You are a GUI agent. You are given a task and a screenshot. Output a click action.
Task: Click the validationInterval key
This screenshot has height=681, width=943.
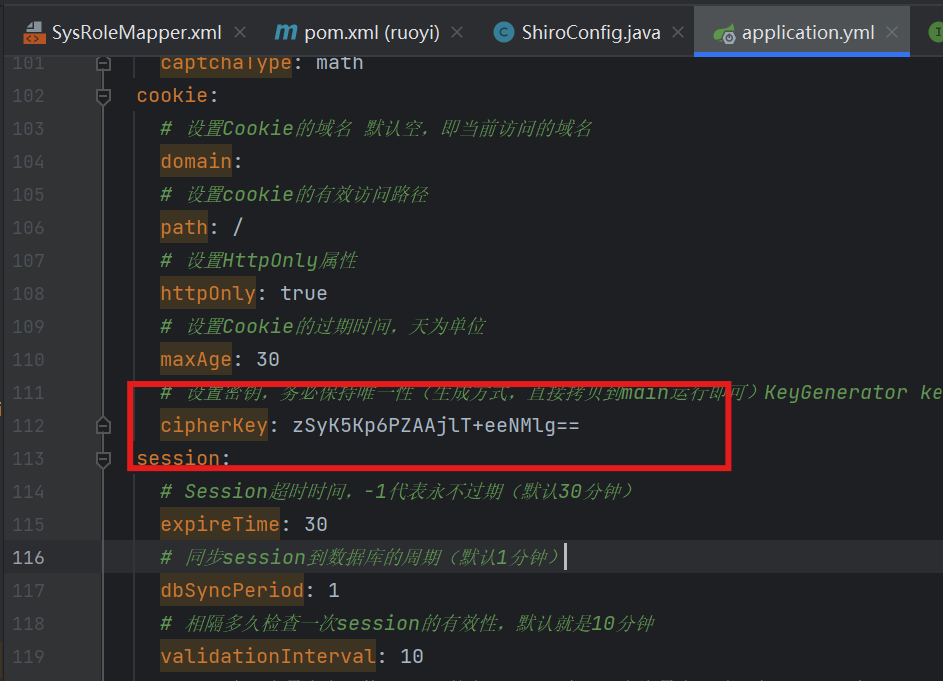pos(268,656)
